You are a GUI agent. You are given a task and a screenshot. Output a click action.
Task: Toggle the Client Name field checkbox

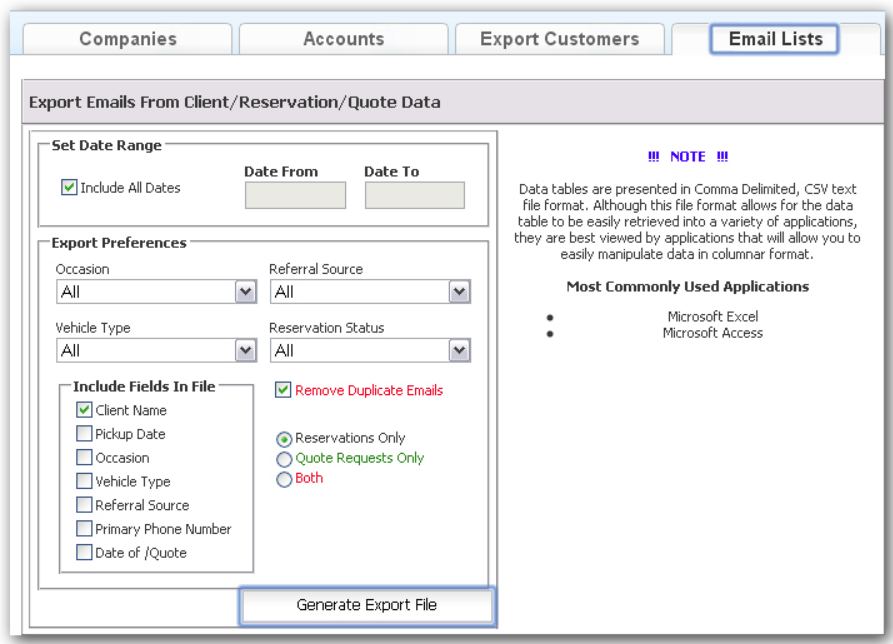(x=84, y=410)
